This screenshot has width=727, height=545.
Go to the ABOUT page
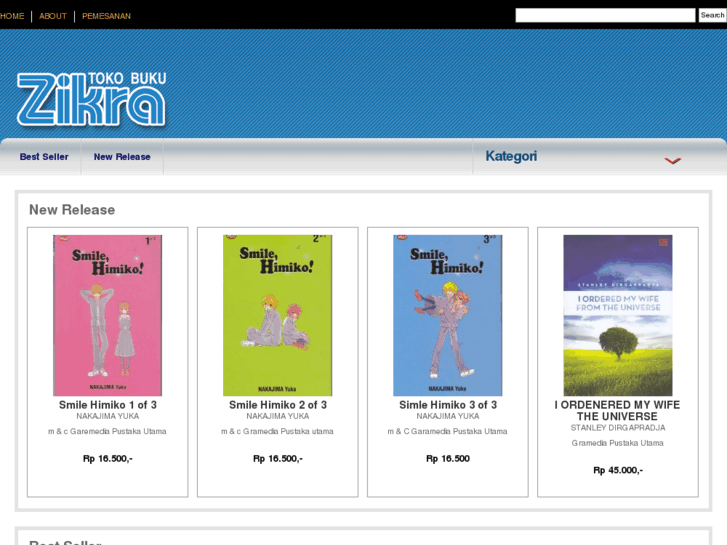click(x=53, y=16)
